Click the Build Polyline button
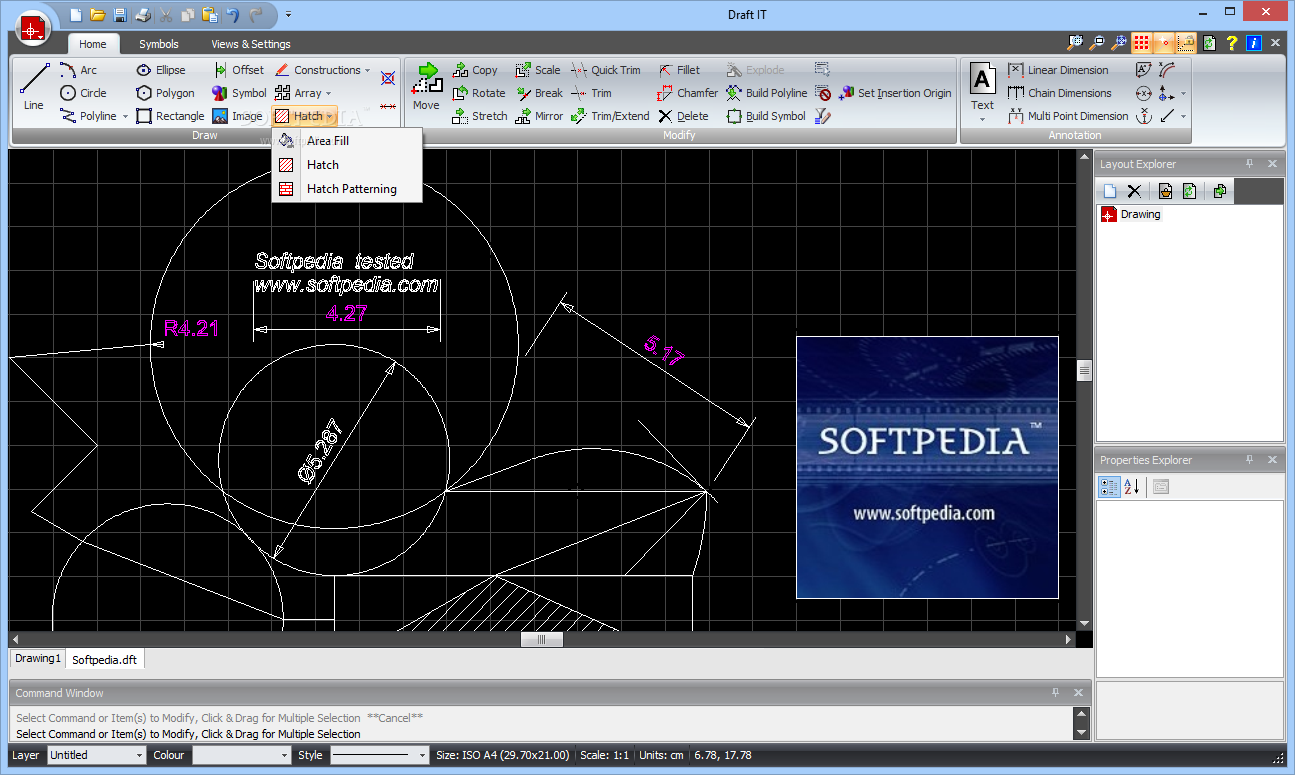1295x775 pixels. [766, 93]
